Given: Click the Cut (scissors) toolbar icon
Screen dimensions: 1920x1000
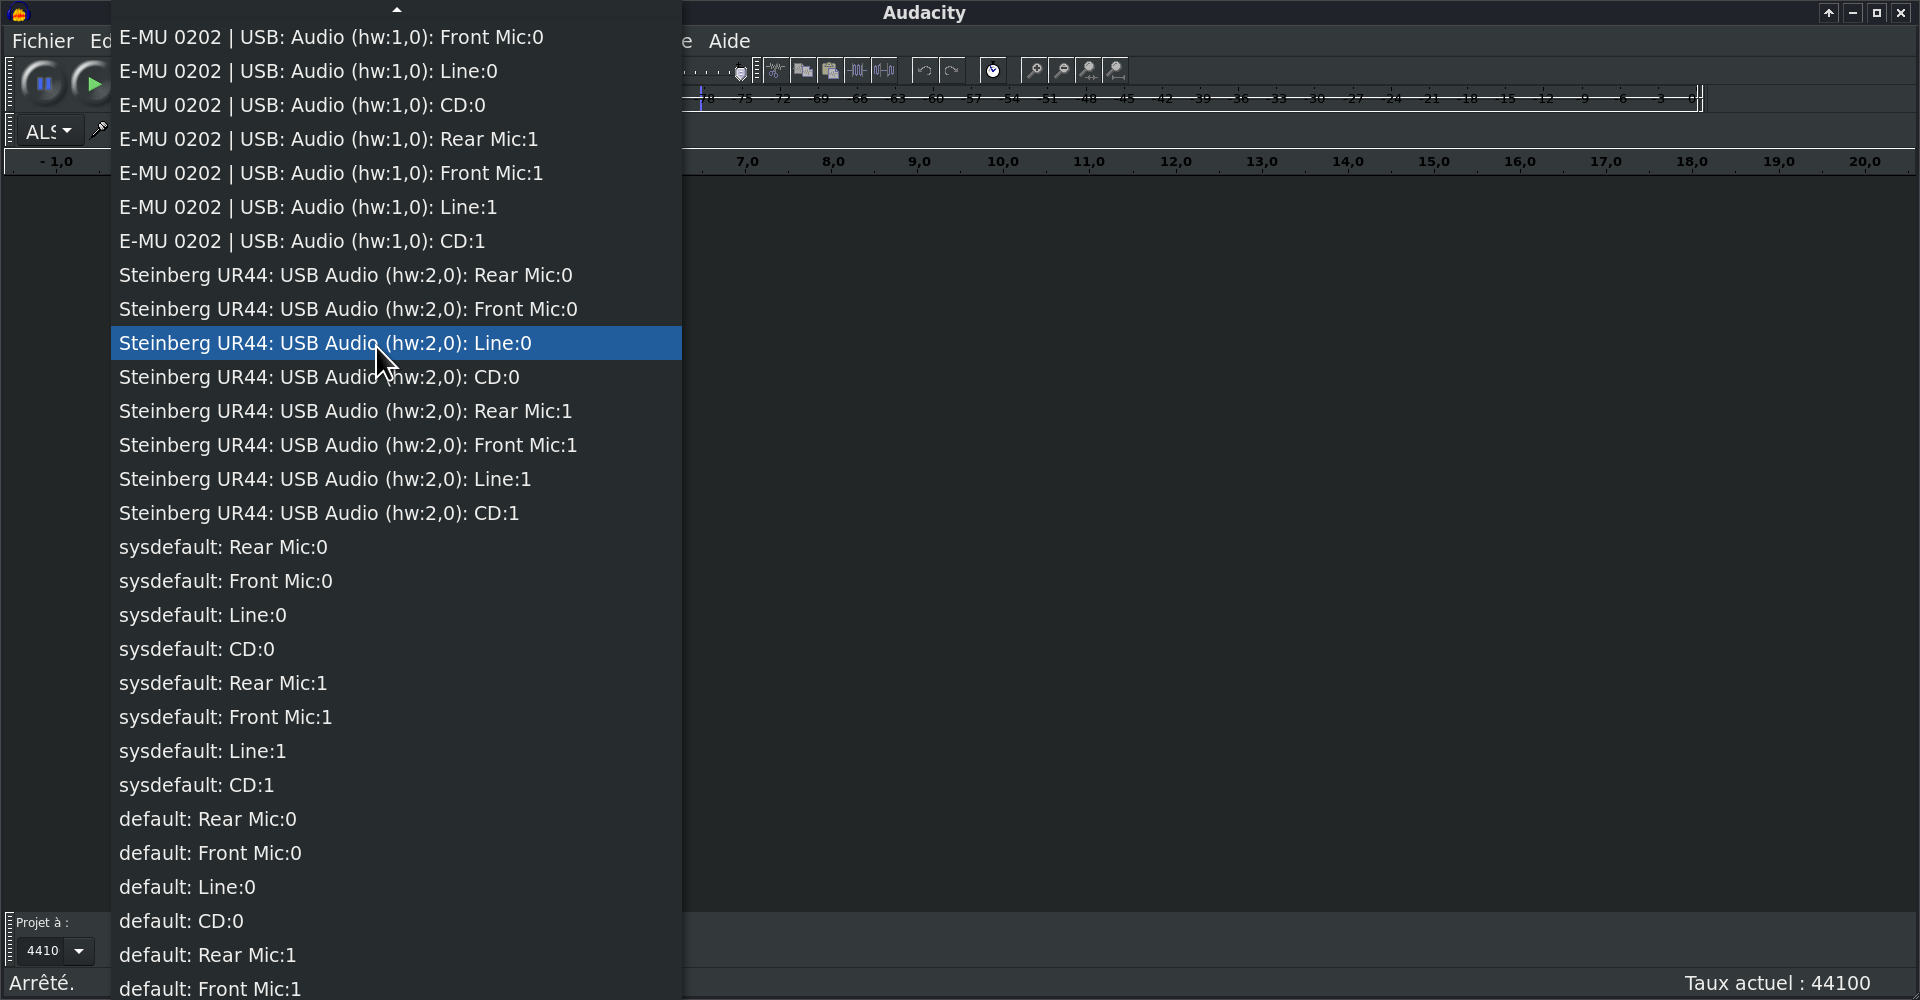Looking at the screenshot, I should coord(776,70).
